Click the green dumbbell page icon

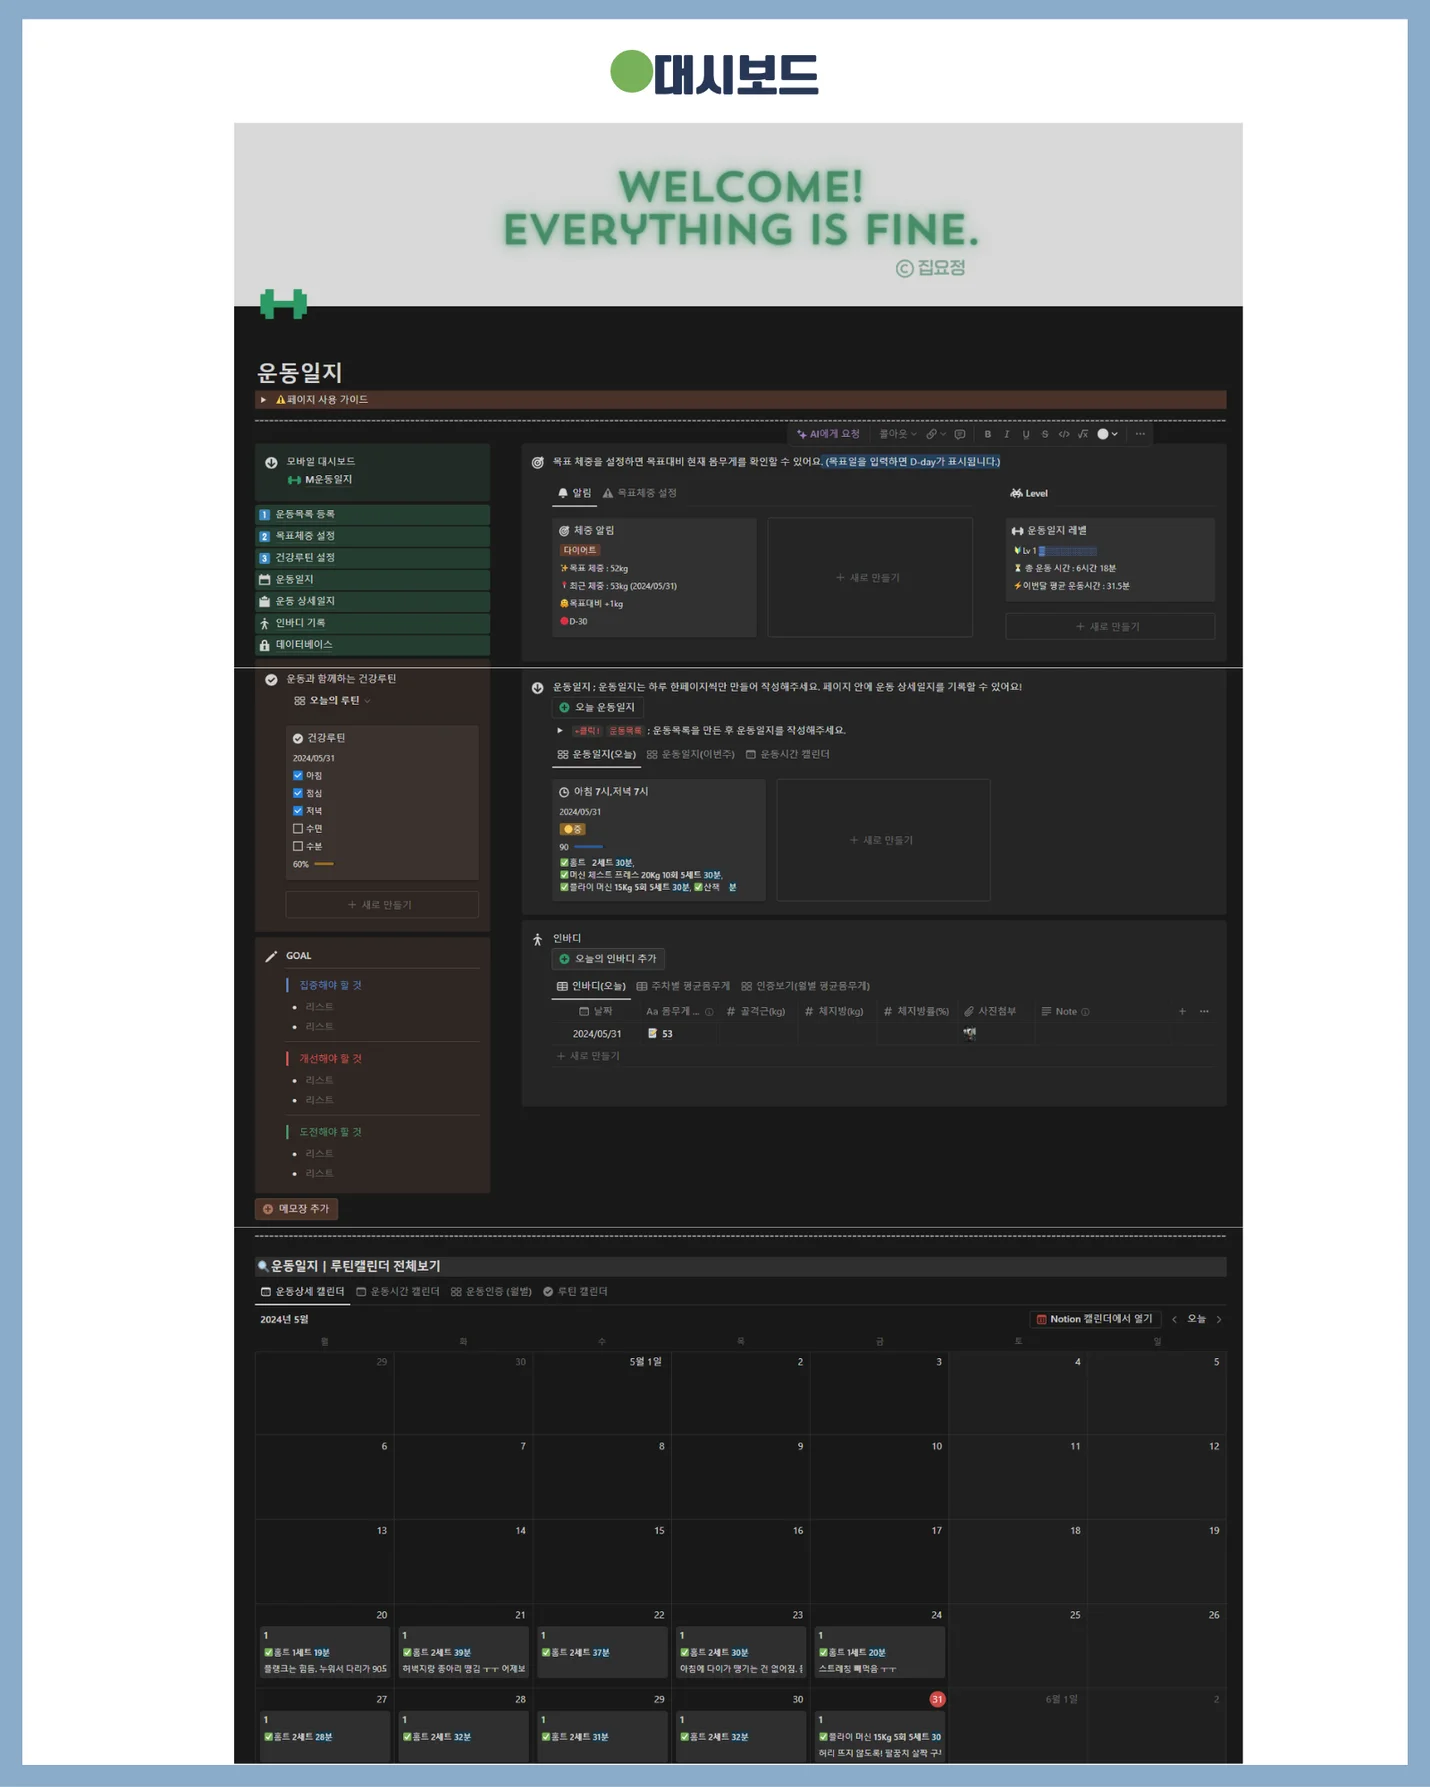pos(283,303)
